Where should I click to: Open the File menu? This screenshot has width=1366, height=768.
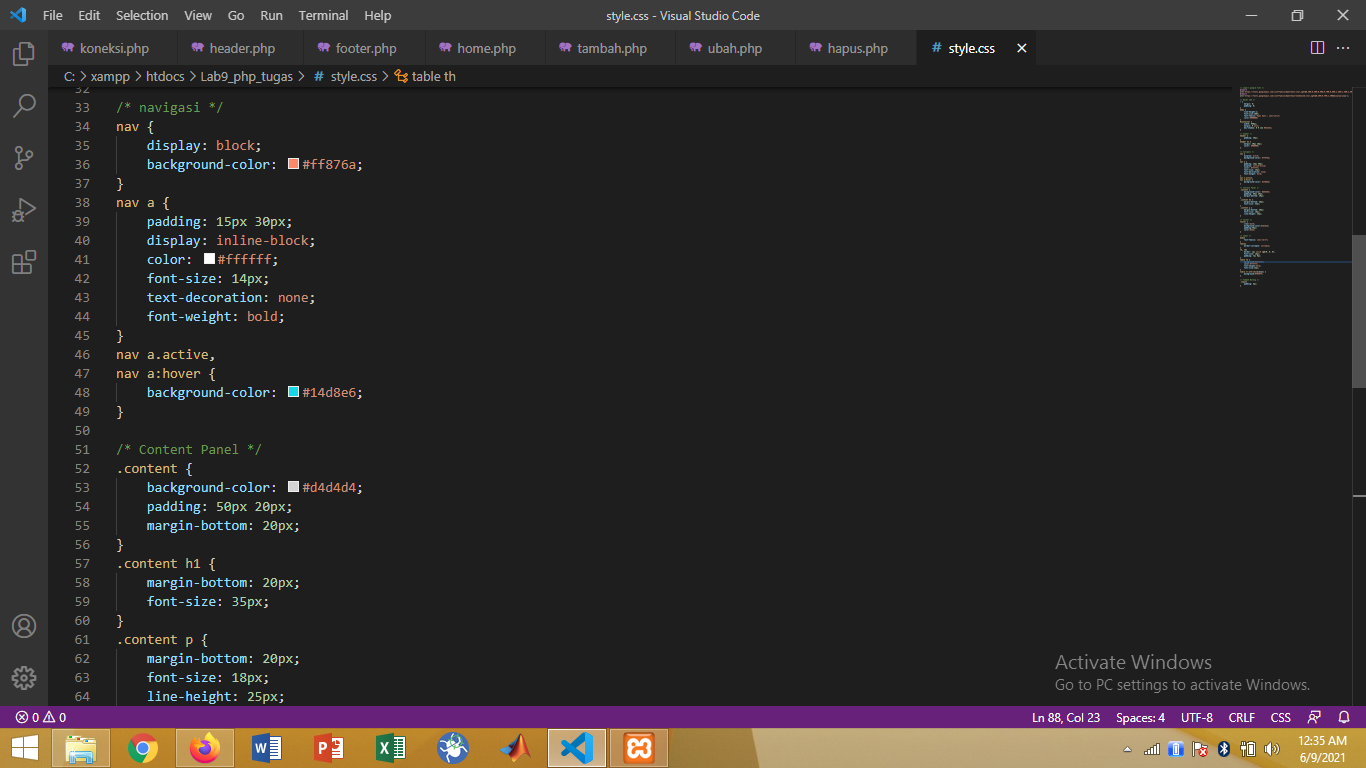[x=52, y=15]
